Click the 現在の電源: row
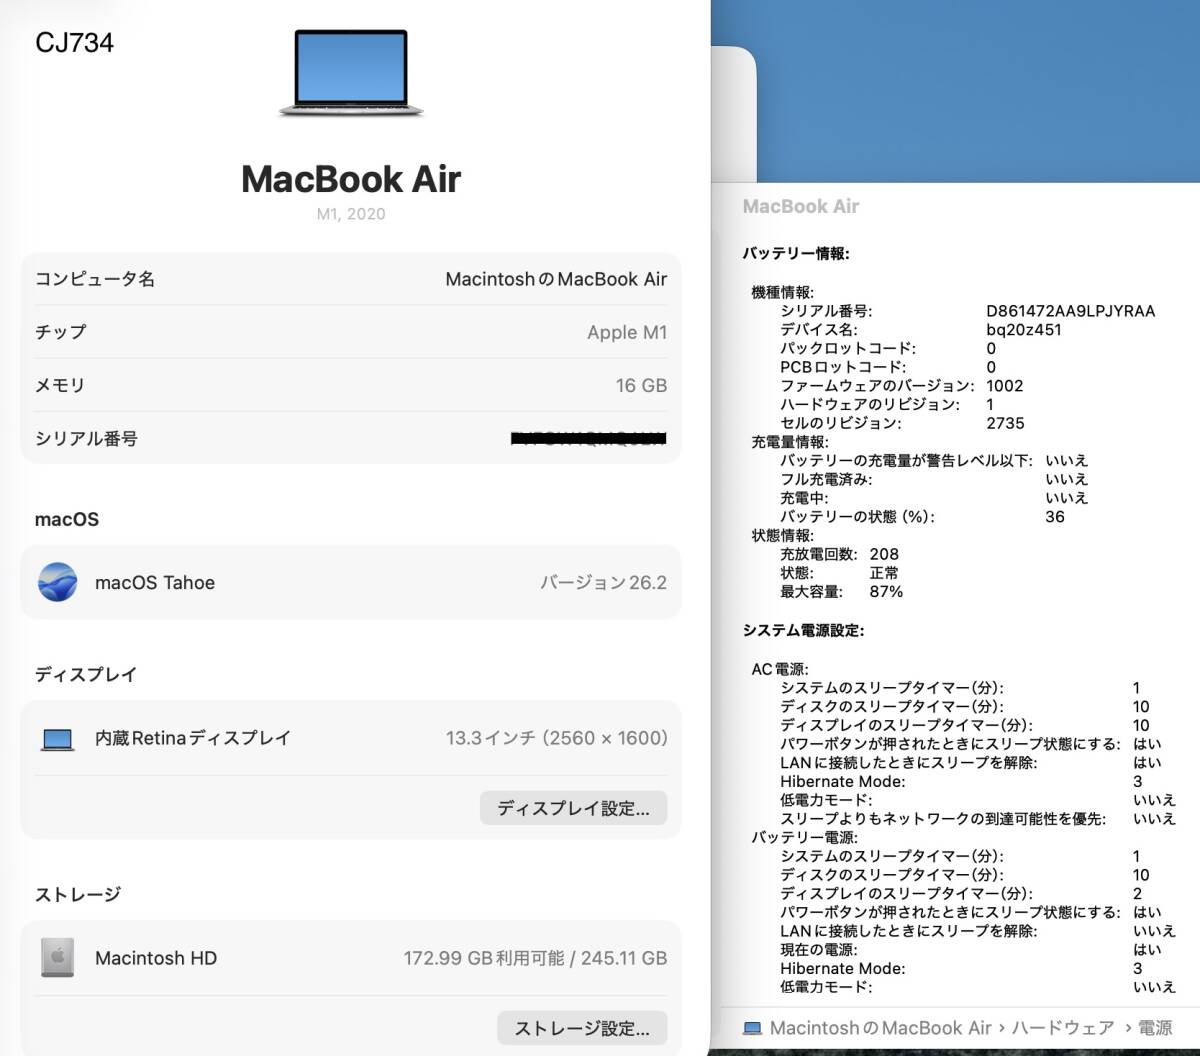The height and width of the screenshot is (1056, 1200). point(971,949)
